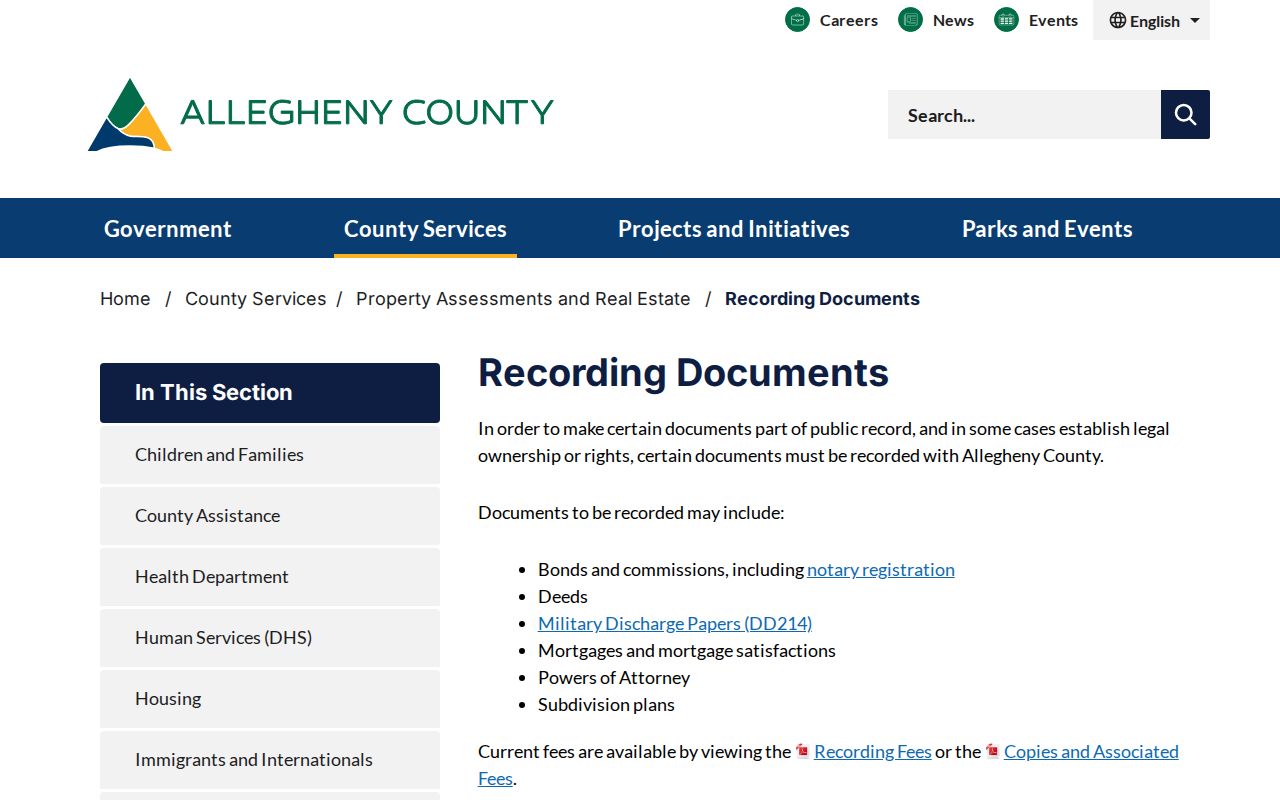Open Copies and Associated Fees link

click(1091, 751)
